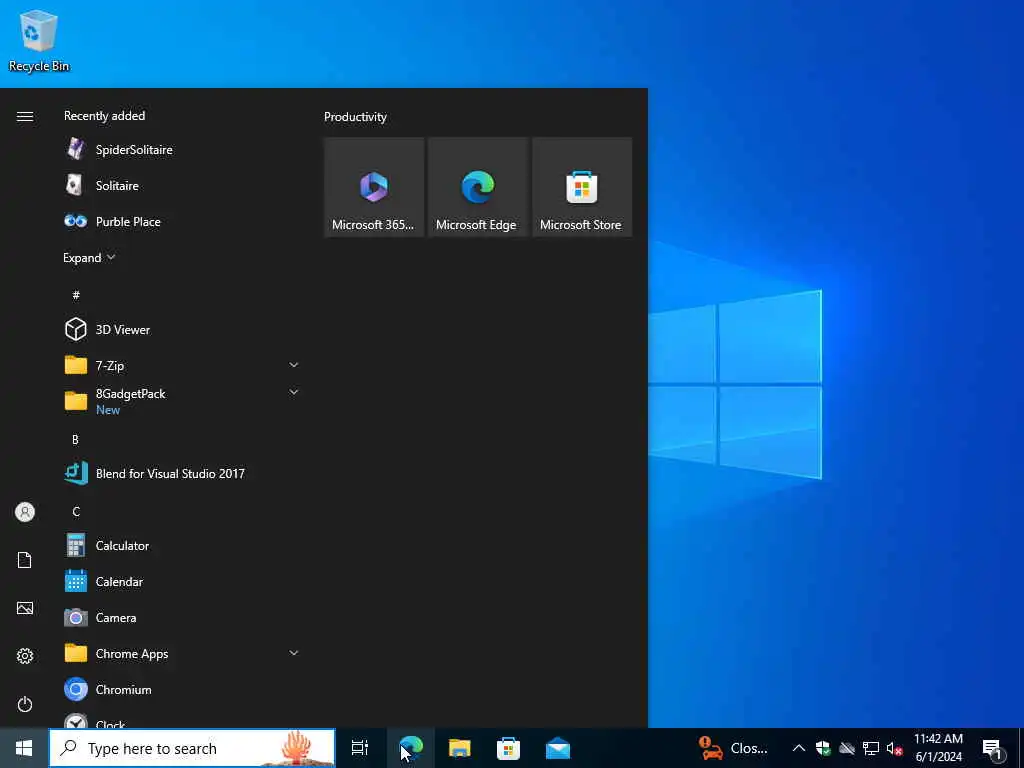
Task: Launch Blend for Visual Studio 2017
Action: pyautogui.click(x=180, y=473)
